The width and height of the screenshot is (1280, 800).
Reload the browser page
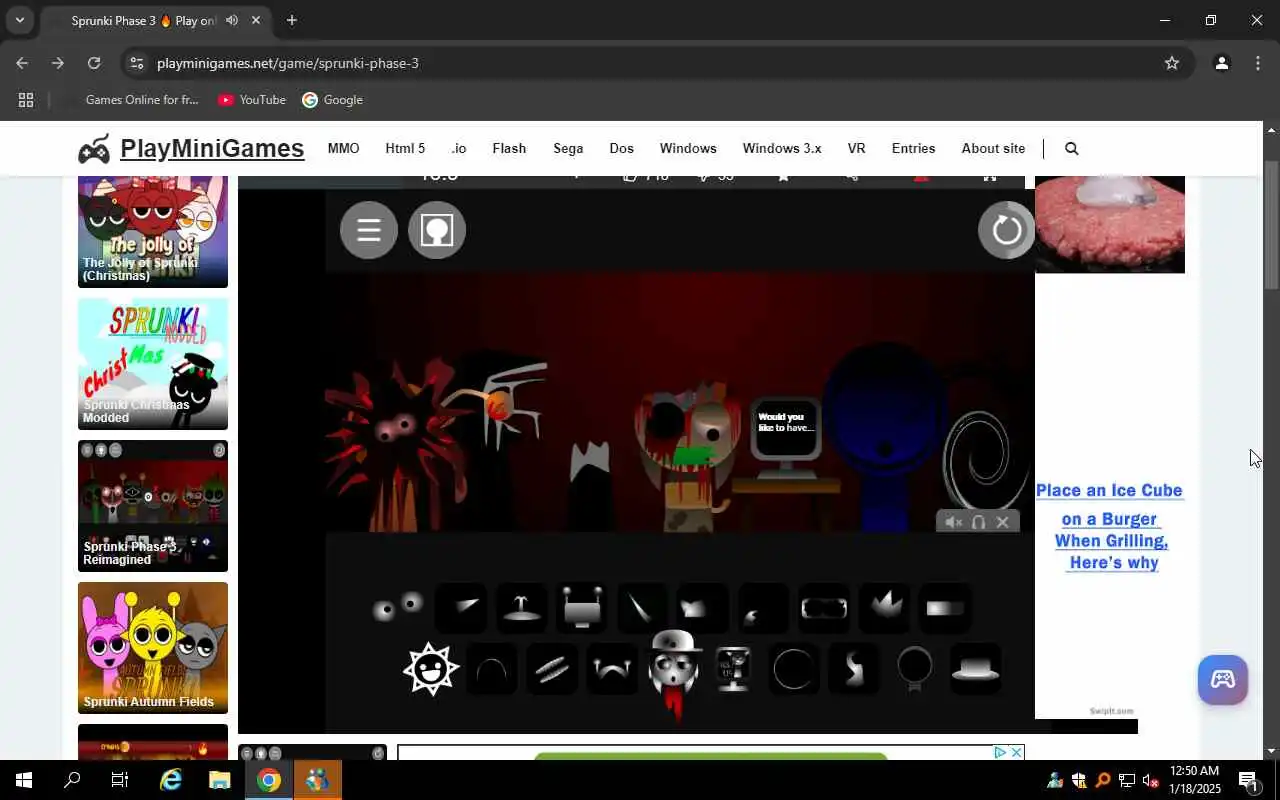click(94, 63)
